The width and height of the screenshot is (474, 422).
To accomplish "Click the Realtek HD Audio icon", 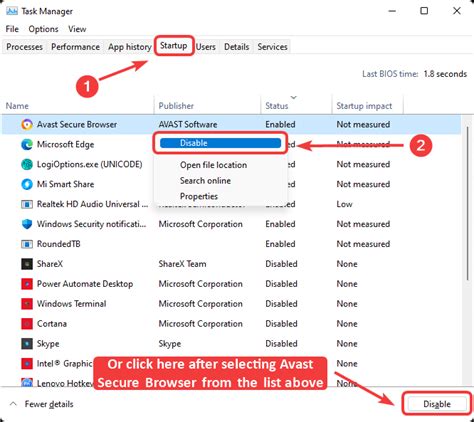I will point(27,204).
